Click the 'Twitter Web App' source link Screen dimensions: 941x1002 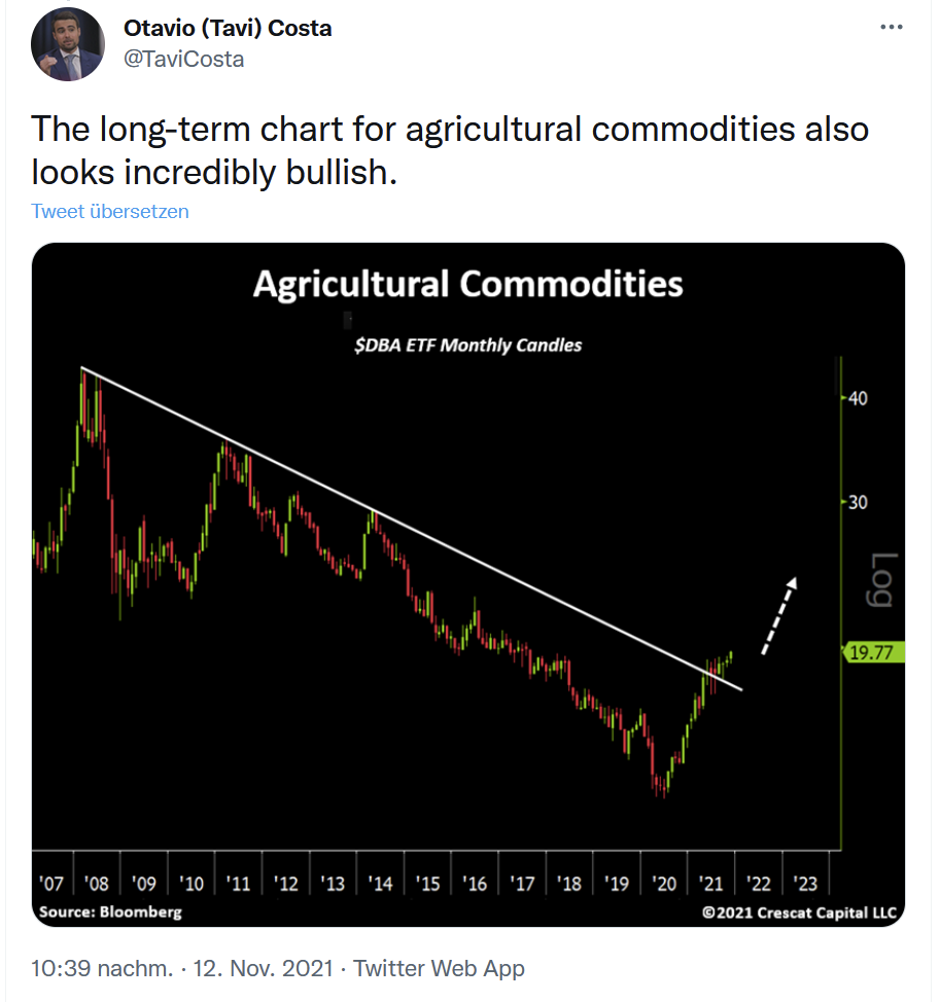coord(439,967)
